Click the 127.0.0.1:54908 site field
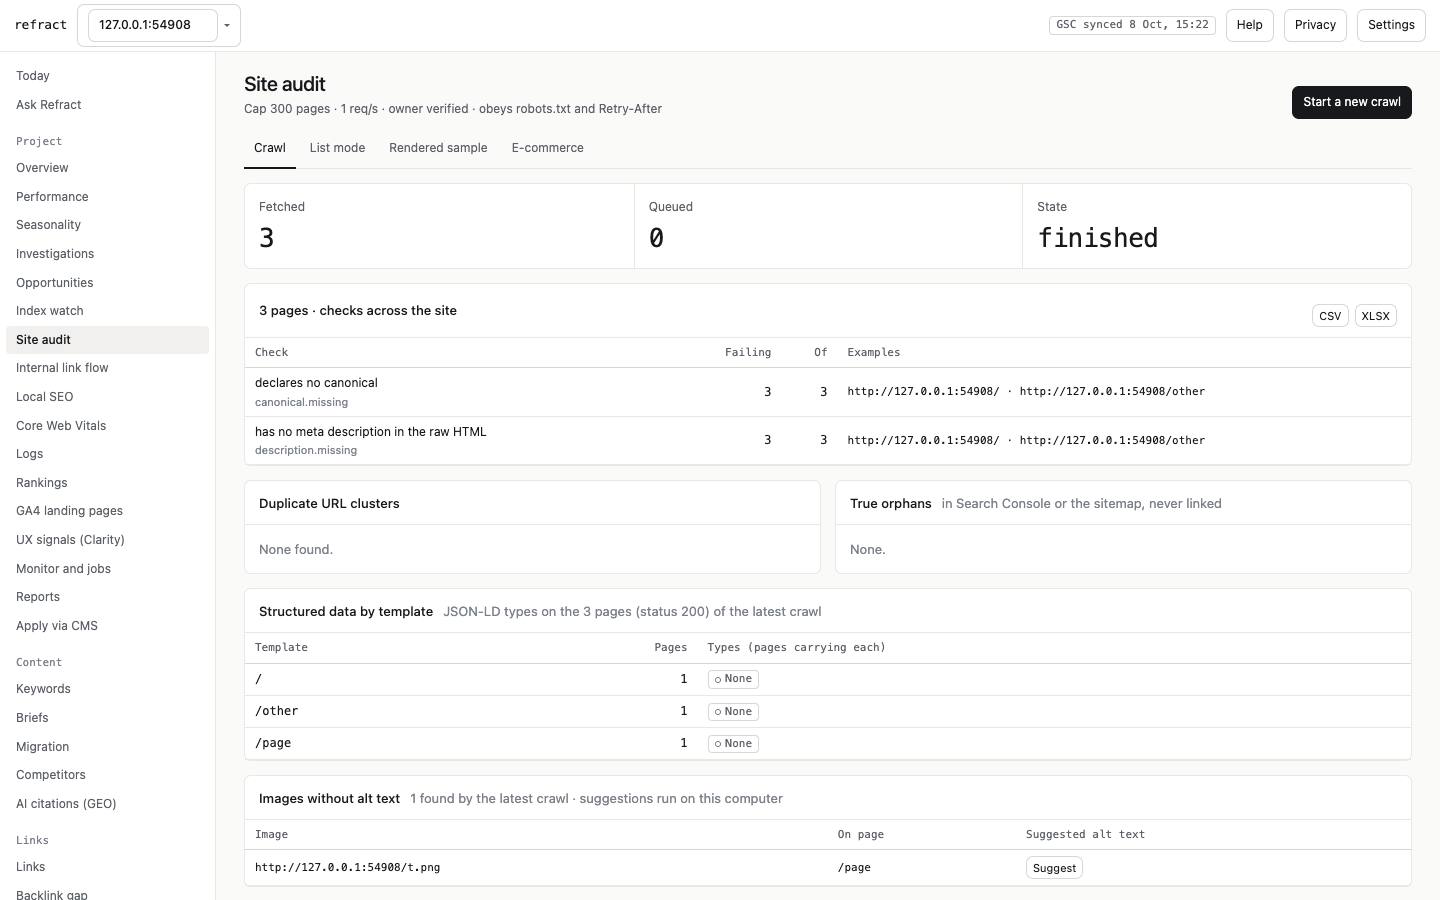 (152, 25)
